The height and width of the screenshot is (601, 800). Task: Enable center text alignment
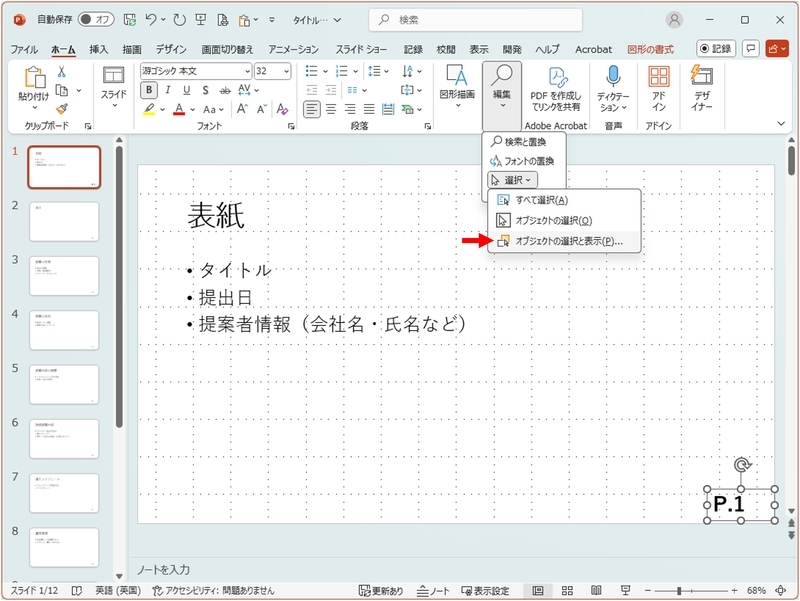(x=331, y=109)
